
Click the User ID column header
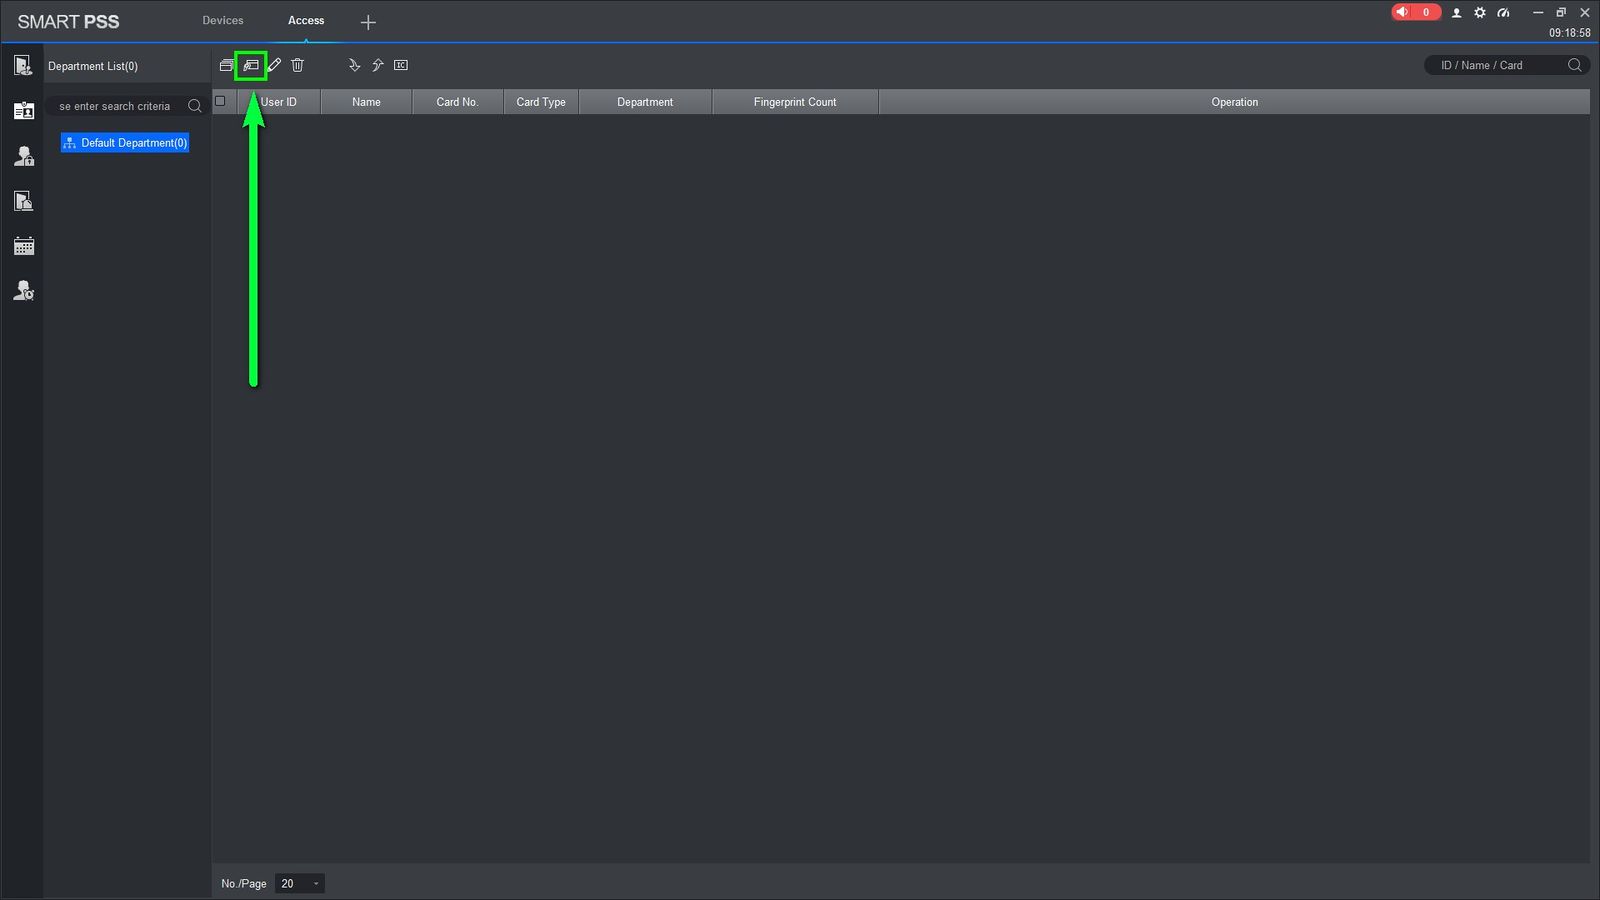(x=279, y=102)
